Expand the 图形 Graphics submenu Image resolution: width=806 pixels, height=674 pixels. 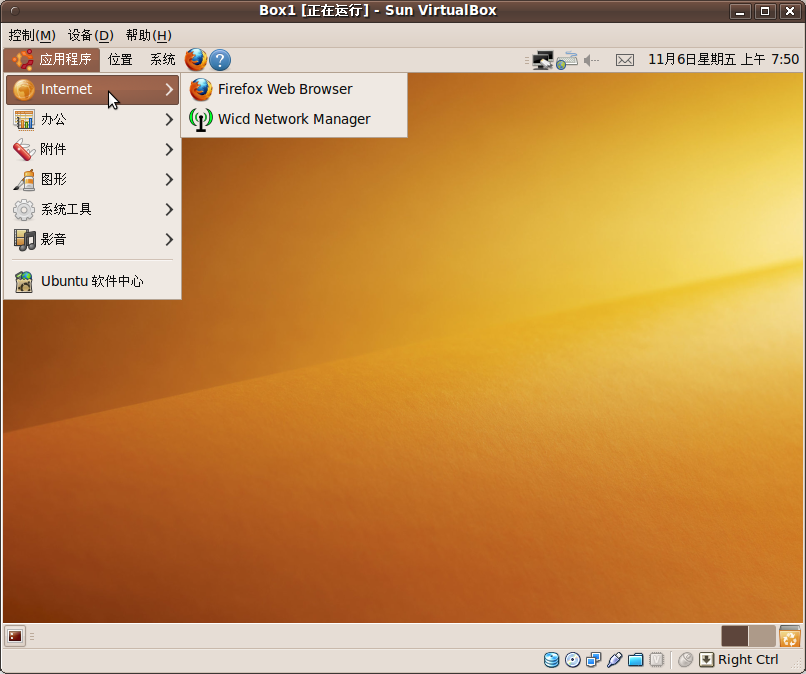pyautogui.click(x=93, y=179)
